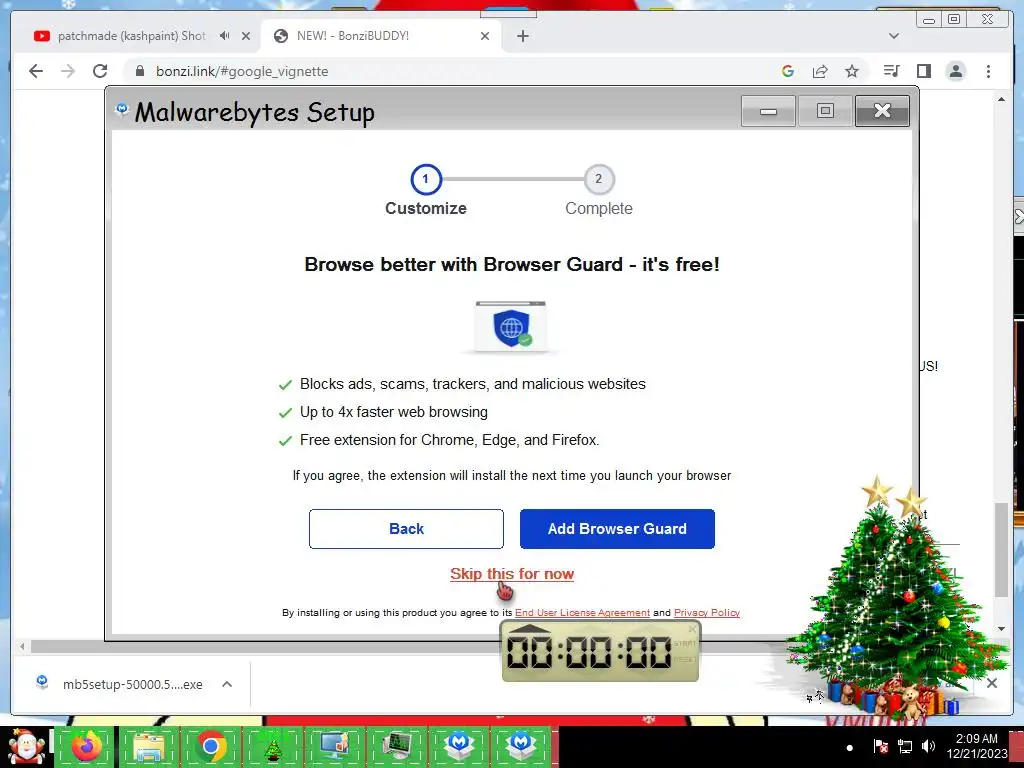1024x768 pixels.
Task: Switch to NEW! - BonziBUDDY! tab
Action: (381, 36)
